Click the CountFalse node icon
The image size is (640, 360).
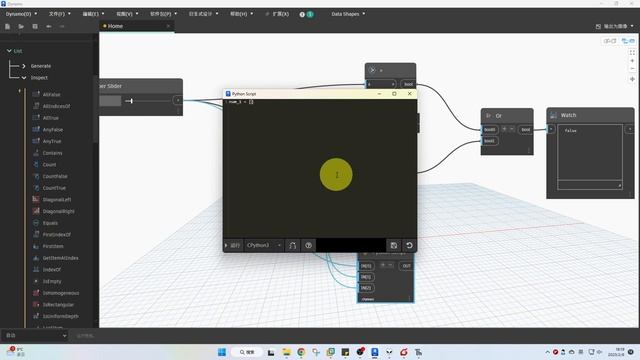36,176
